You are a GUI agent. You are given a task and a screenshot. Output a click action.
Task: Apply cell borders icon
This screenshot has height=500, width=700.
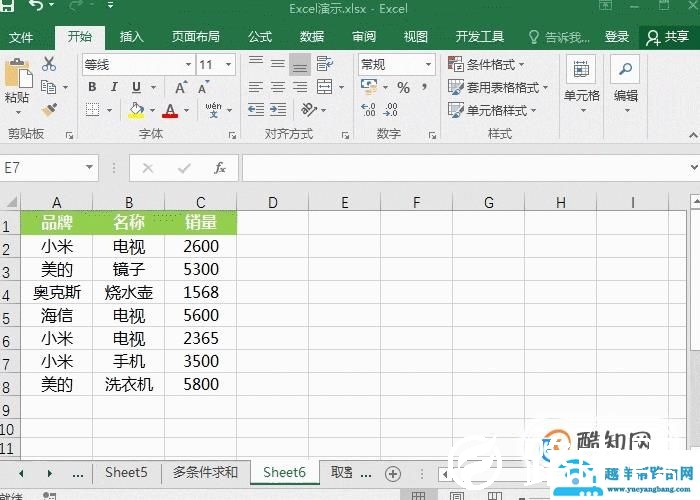pos(92,109)
